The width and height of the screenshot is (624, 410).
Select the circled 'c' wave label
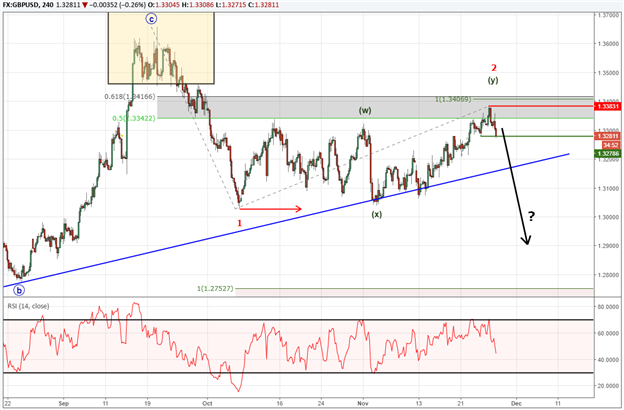151,18
